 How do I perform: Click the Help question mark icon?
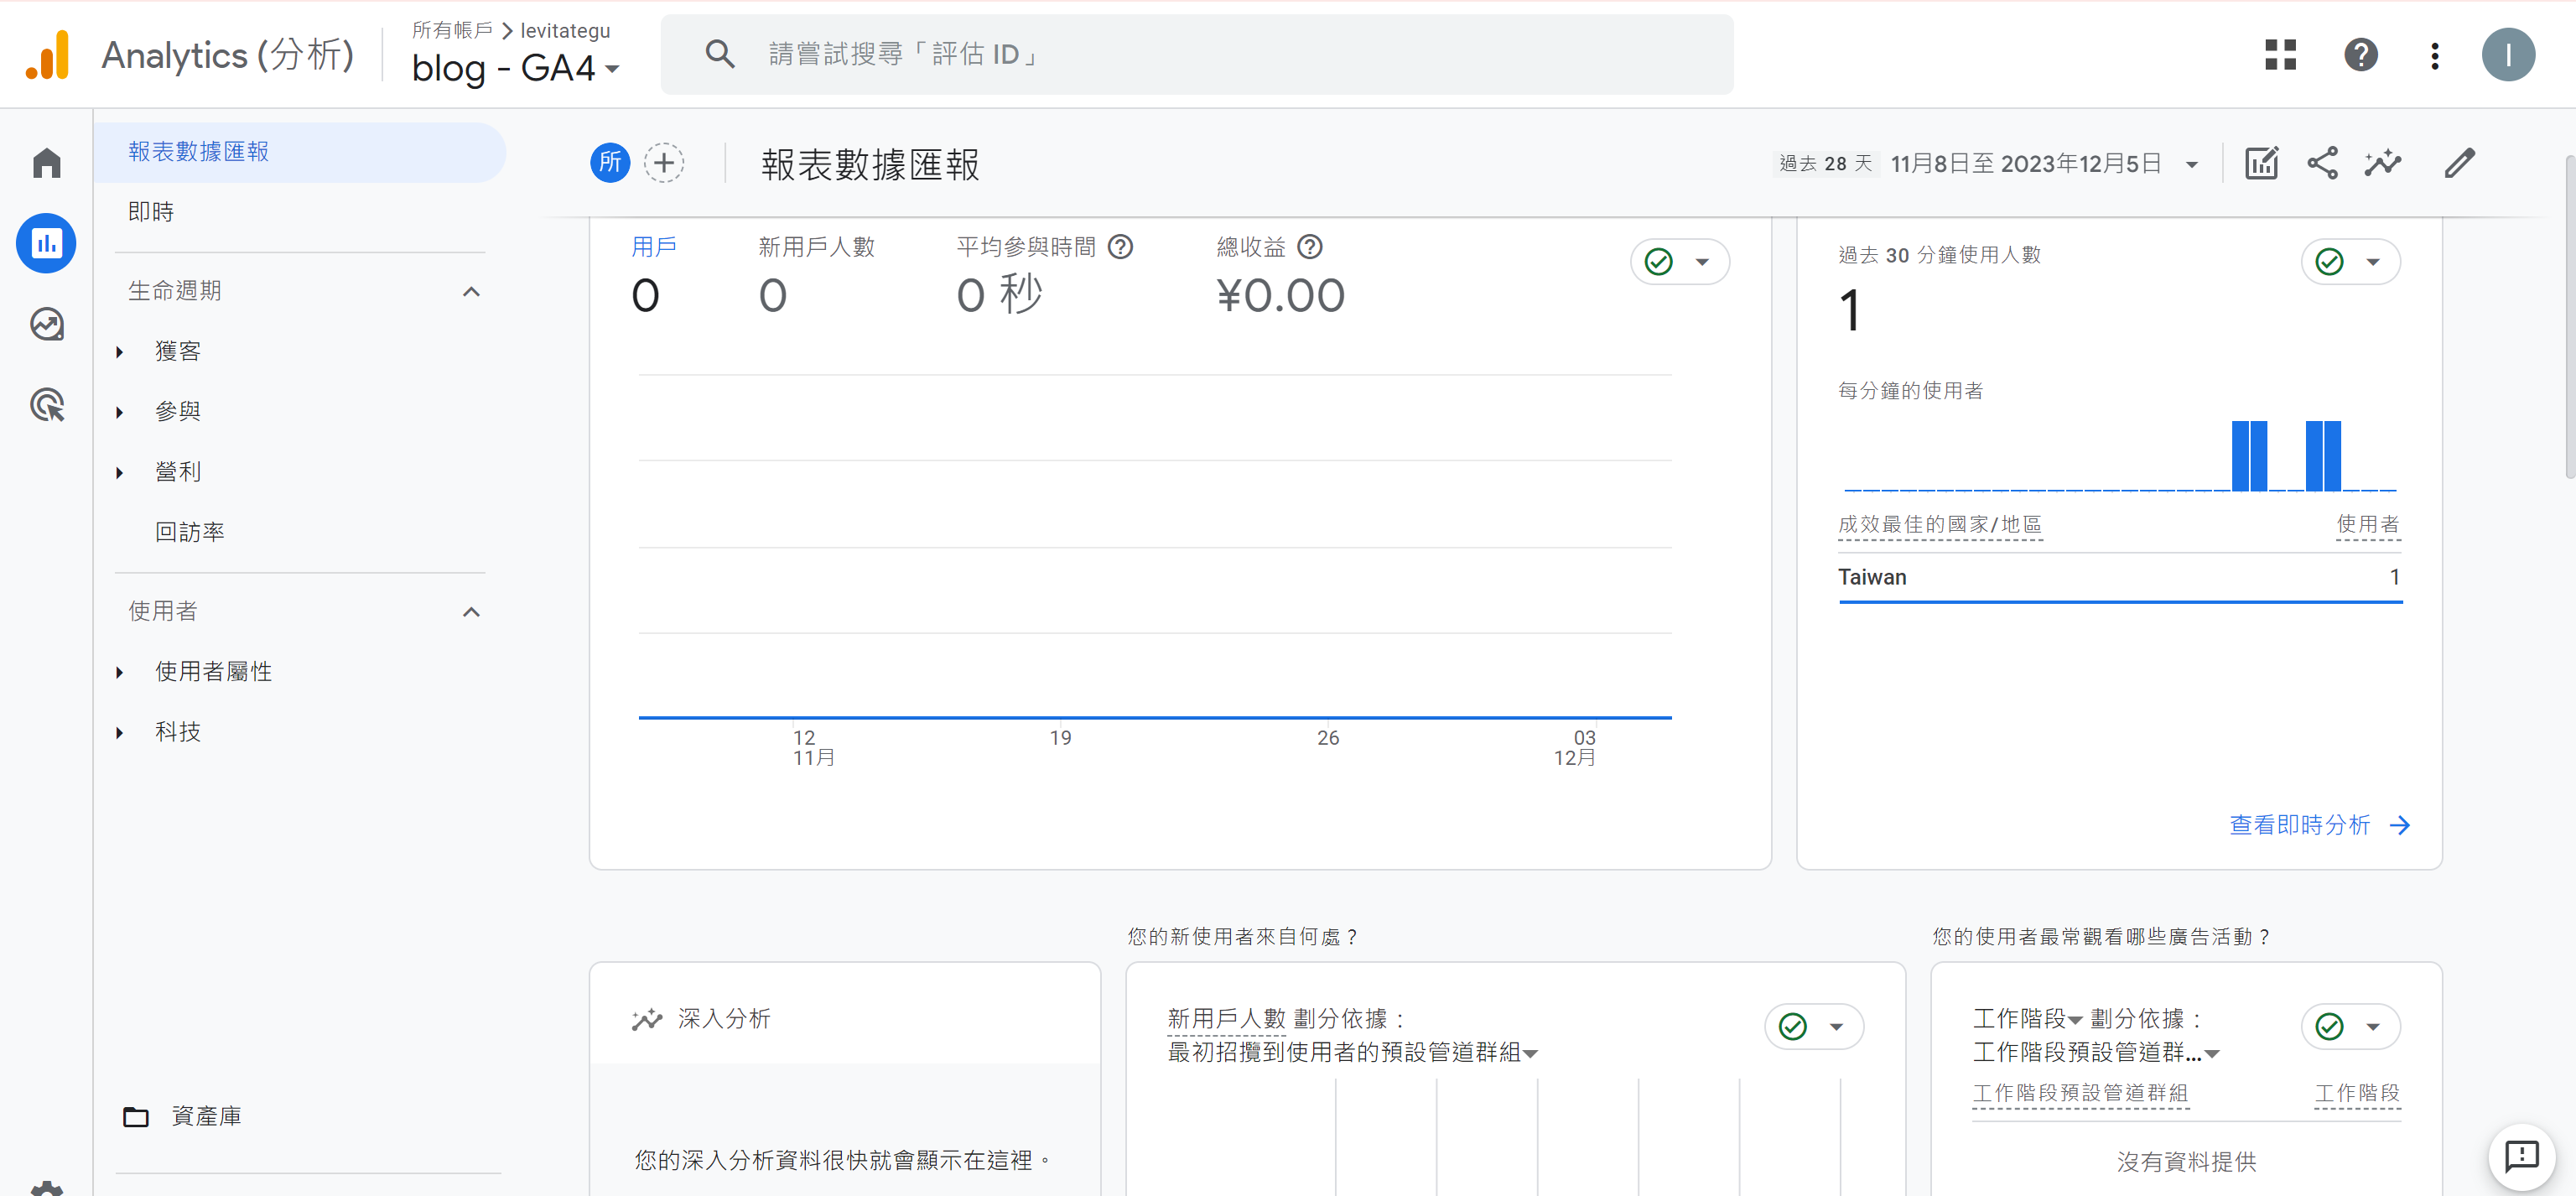point(2360,55)
